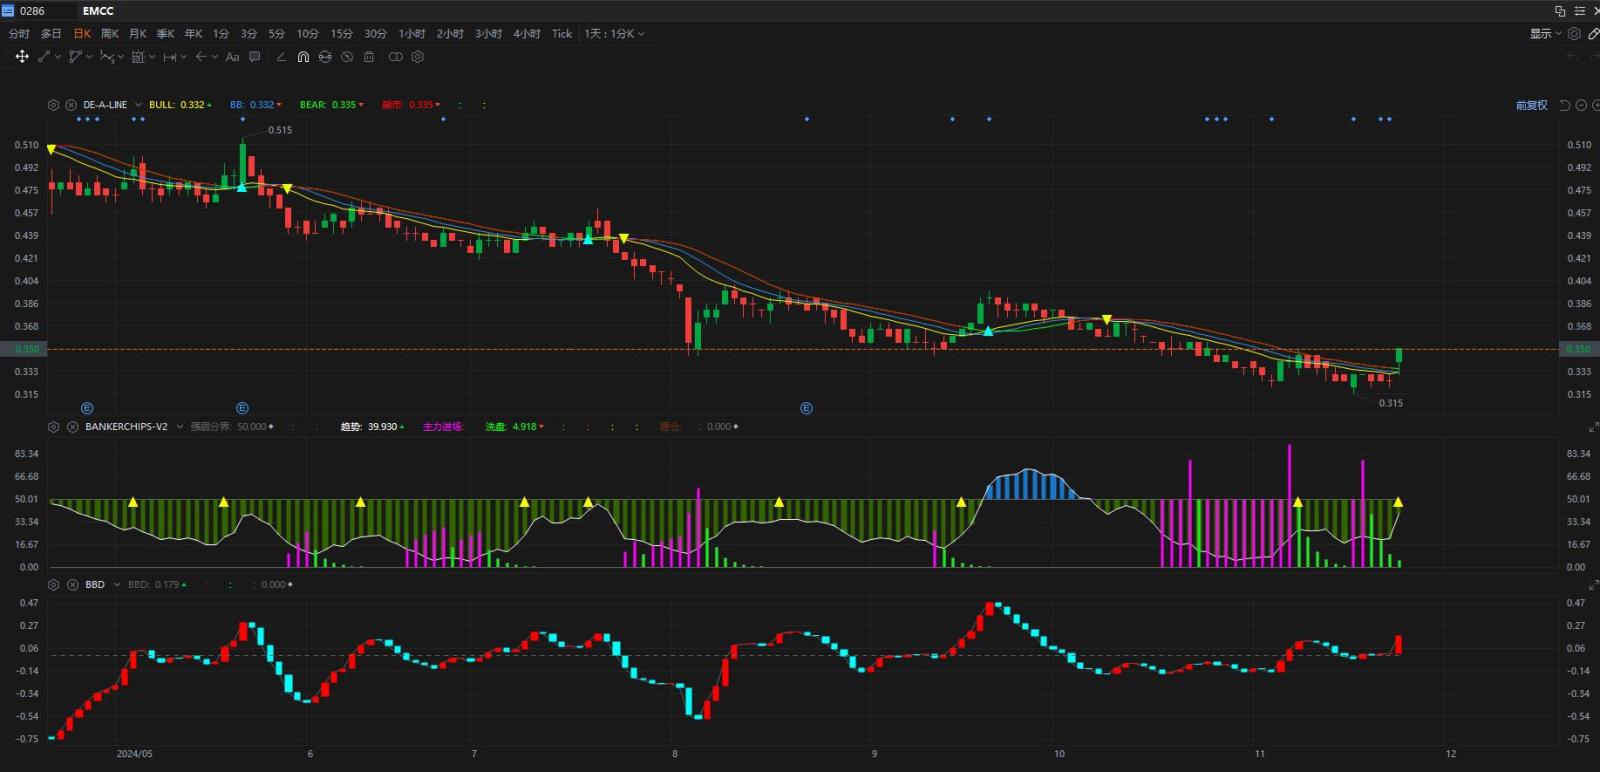Select the Tick period
Image resolution: width=1600 pixels, height=772 pixels.
pyautogui.click(x=562, y=34)
